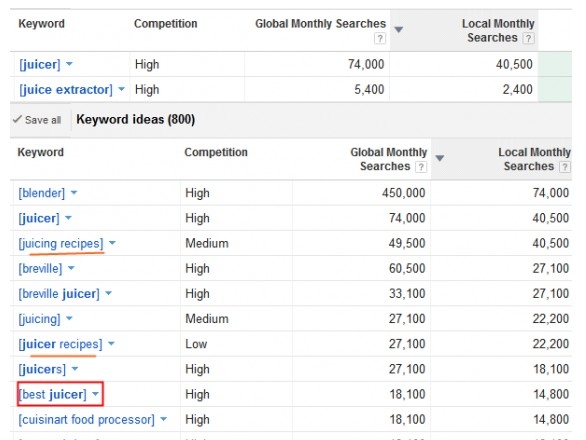Sort by Keyword column in top table
The width and height of the screenshot is (586, 440).
(41, 24)
